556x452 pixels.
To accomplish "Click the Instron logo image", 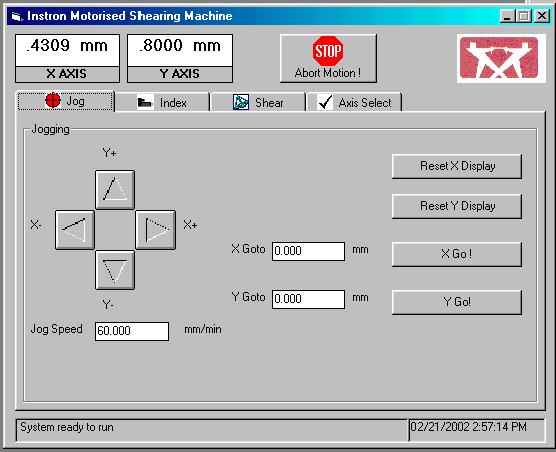I will coord(501,58).
